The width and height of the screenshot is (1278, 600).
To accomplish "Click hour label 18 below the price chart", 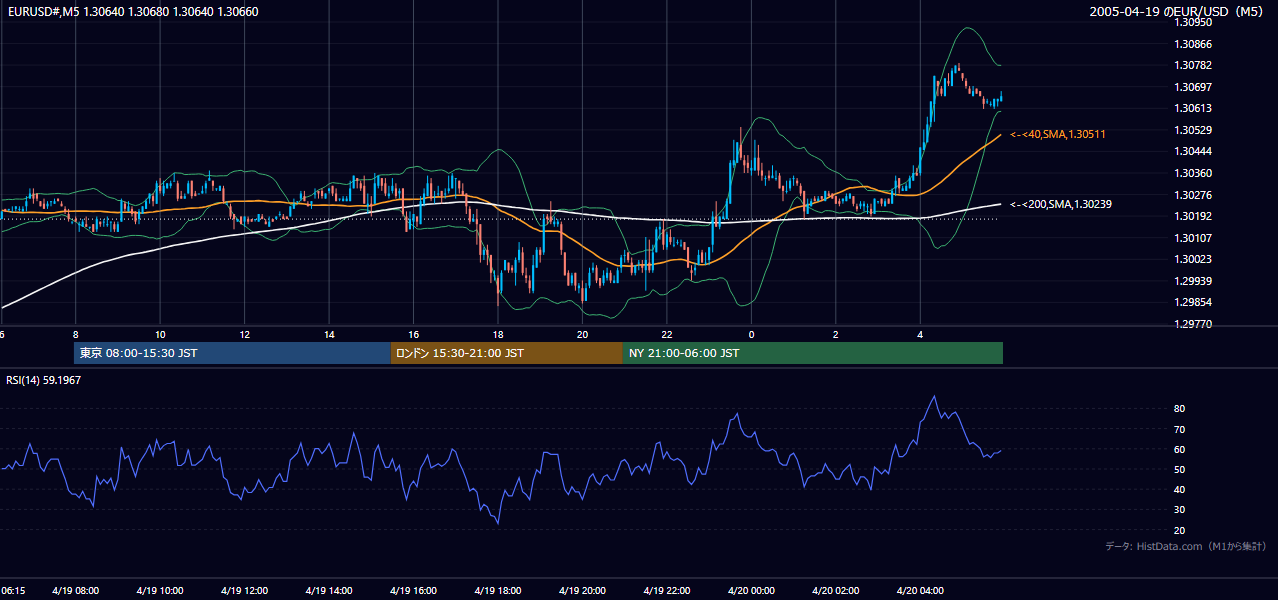I will point(498,334).
